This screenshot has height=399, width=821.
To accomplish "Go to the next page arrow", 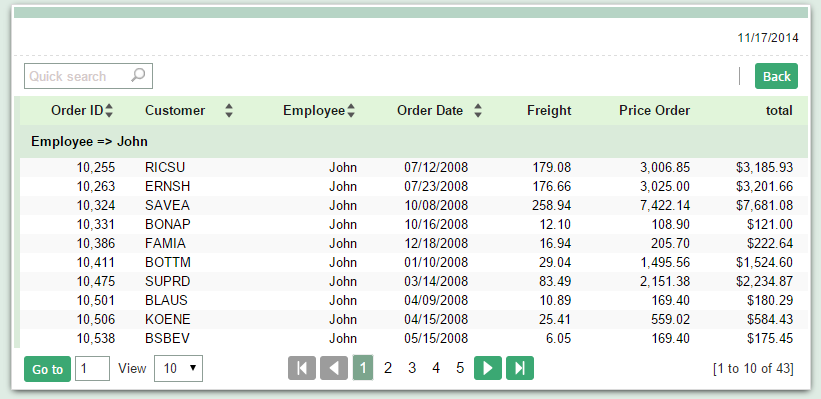I will (488, 368).
